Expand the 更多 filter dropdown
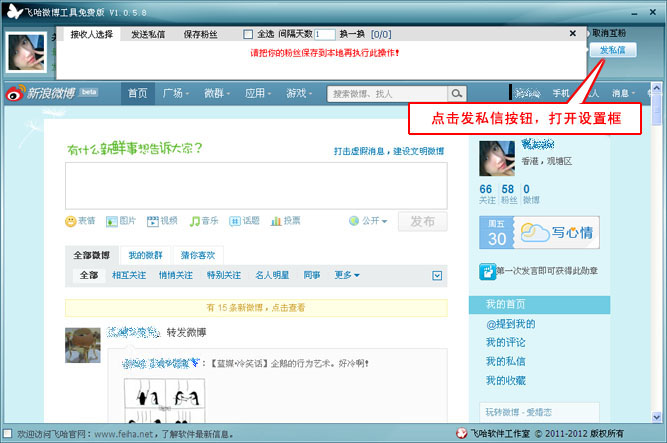 [347, 275]
